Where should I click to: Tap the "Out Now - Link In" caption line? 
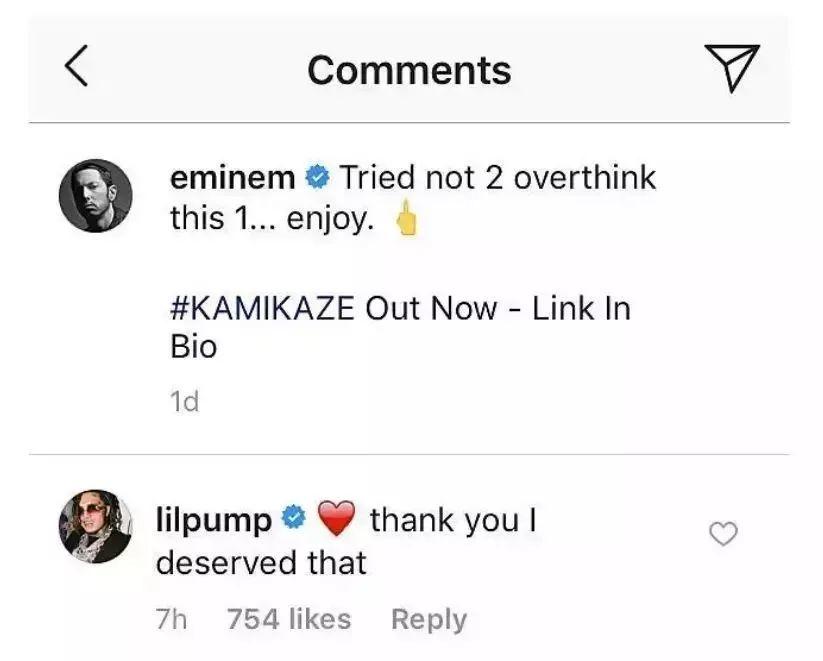pyautogui.click(x=498, y=307)
